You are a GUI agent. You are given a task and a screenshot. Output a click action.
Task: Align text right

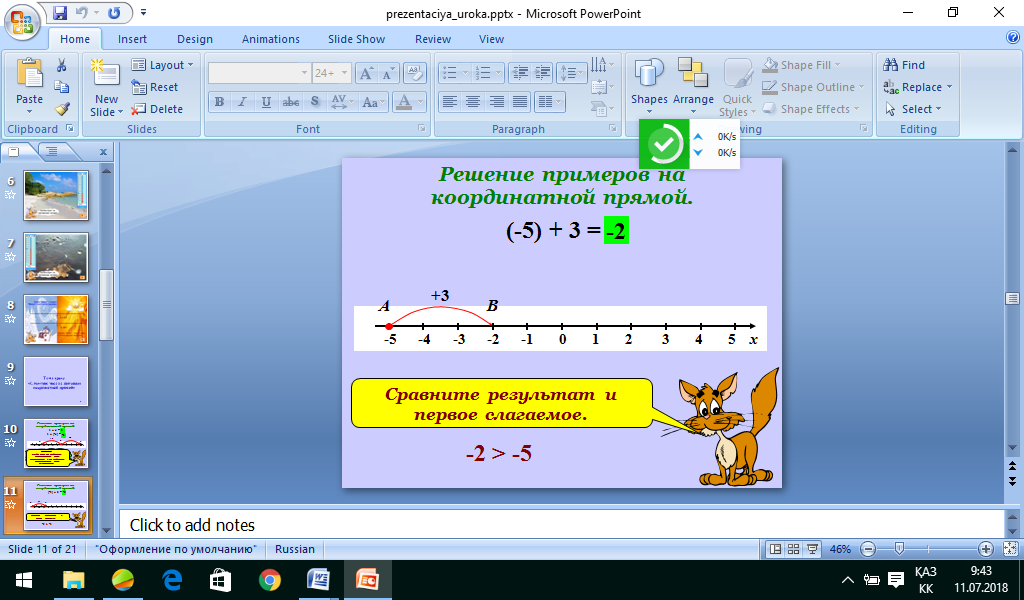(x=496, y=102)
